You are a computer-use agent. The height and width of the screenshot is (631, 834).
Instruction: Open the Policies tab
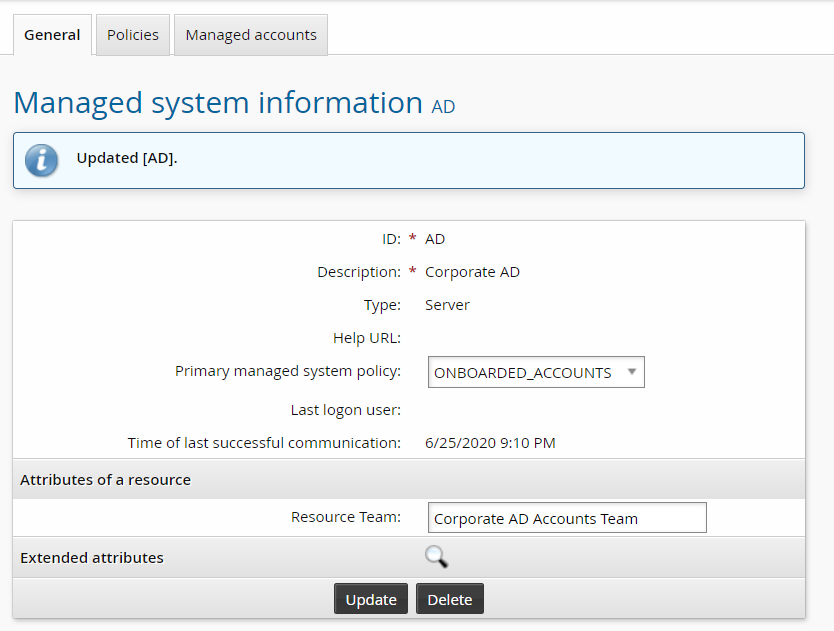click(x=133, y=35)
